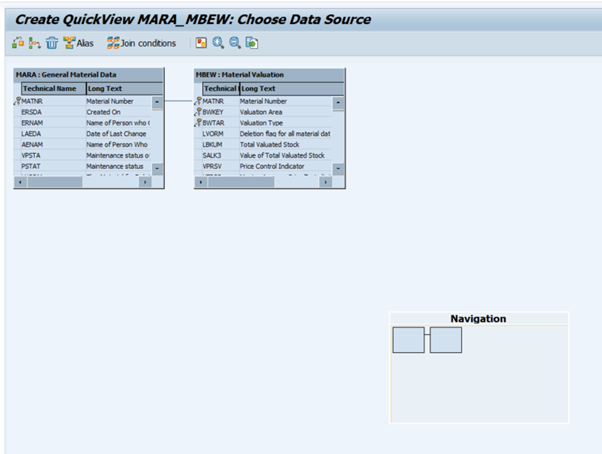This screenshot has height=454, width=602.
Task: Select the ERSDA field row
Action: point(83,112)
